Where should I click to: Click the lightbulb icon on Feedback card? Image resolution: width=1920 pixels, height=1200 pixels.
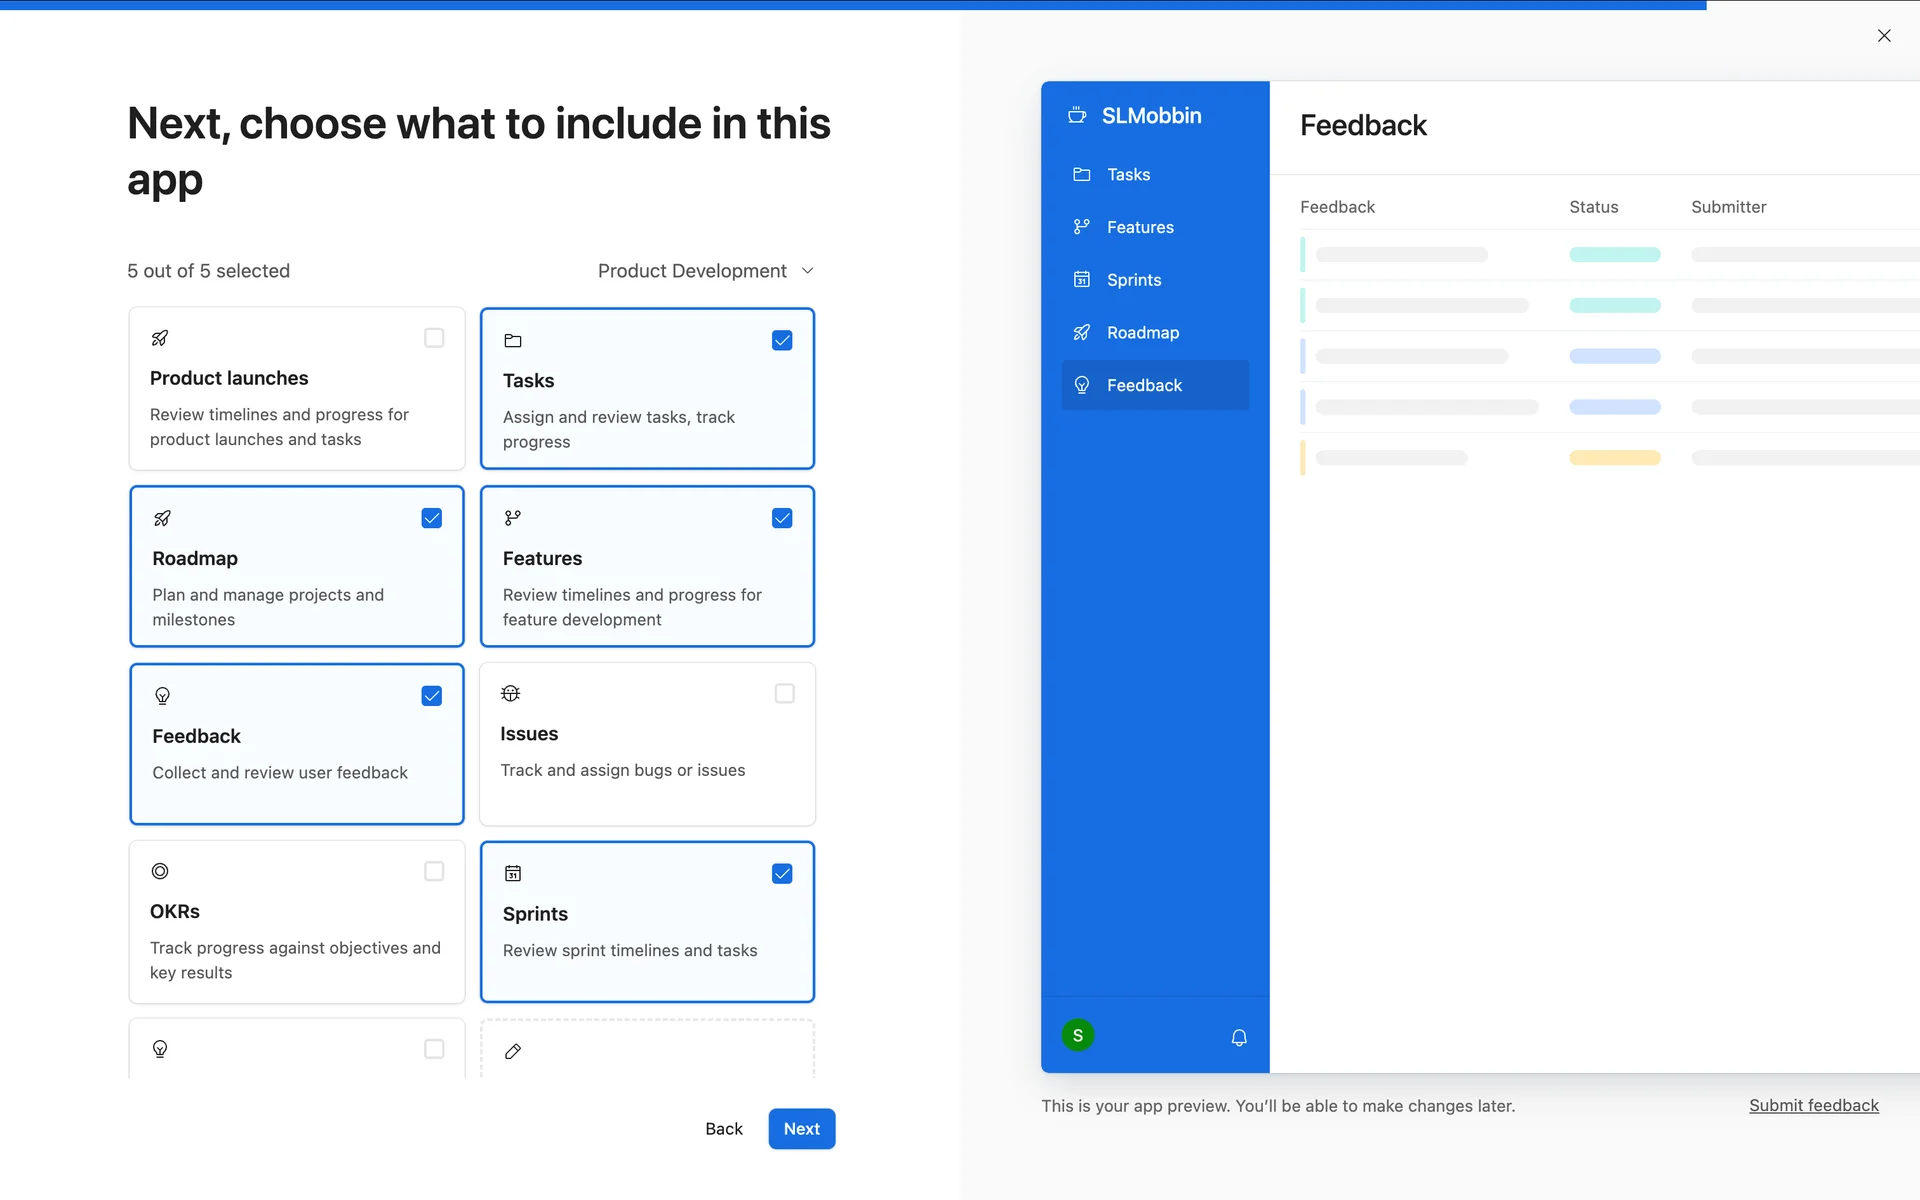(x=162, y=695)
